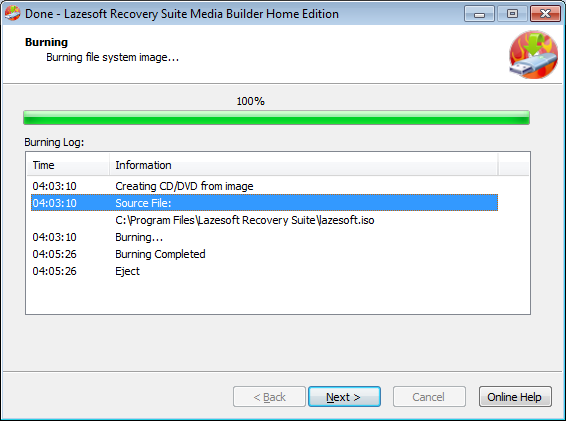Open Online Help
The height and width of the screenshot is (421, 566).
[x=515, y=397]
